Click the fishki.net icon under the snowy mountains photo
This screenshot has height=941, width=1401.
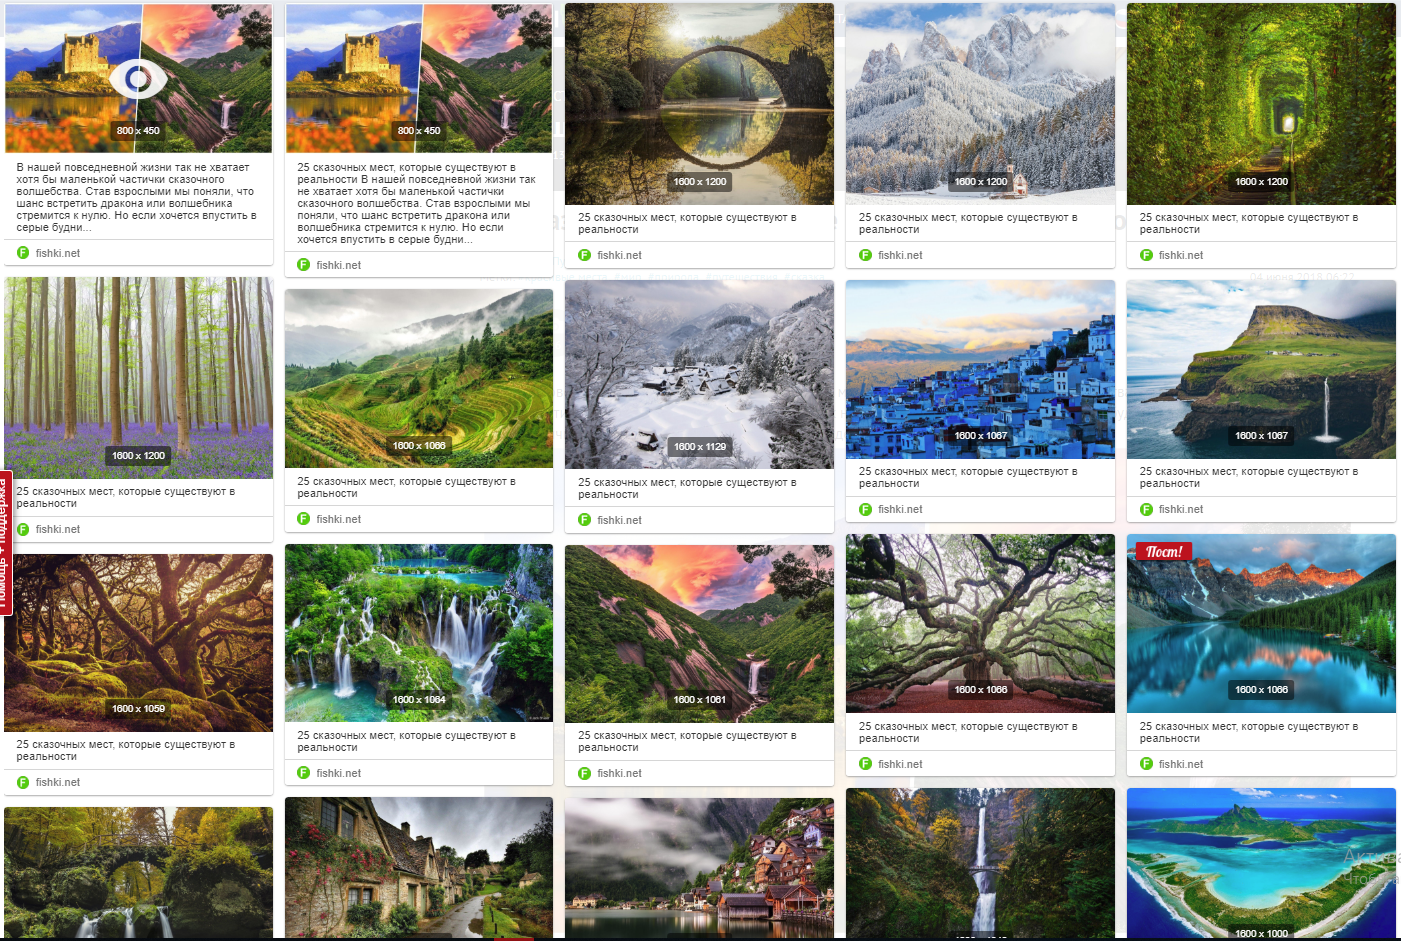pos(866,255)
